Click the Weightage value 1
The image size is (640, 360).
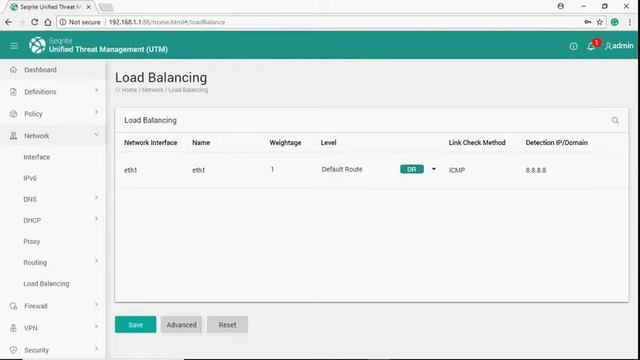click(272, 169)
